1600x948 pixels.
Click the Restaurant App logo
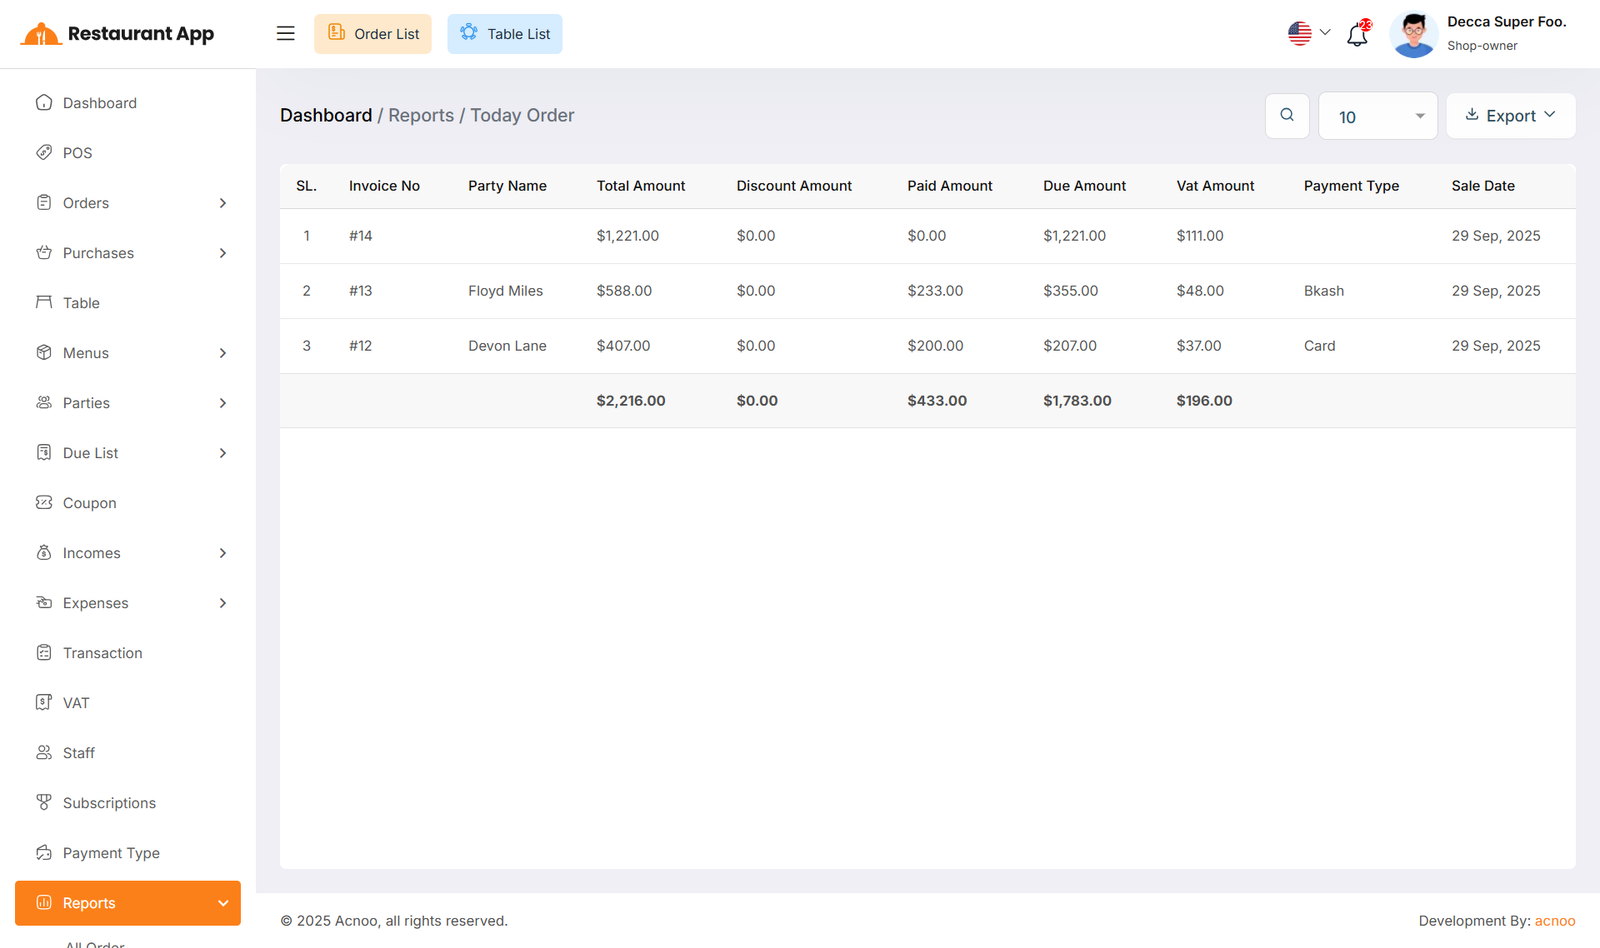point(117,34)
